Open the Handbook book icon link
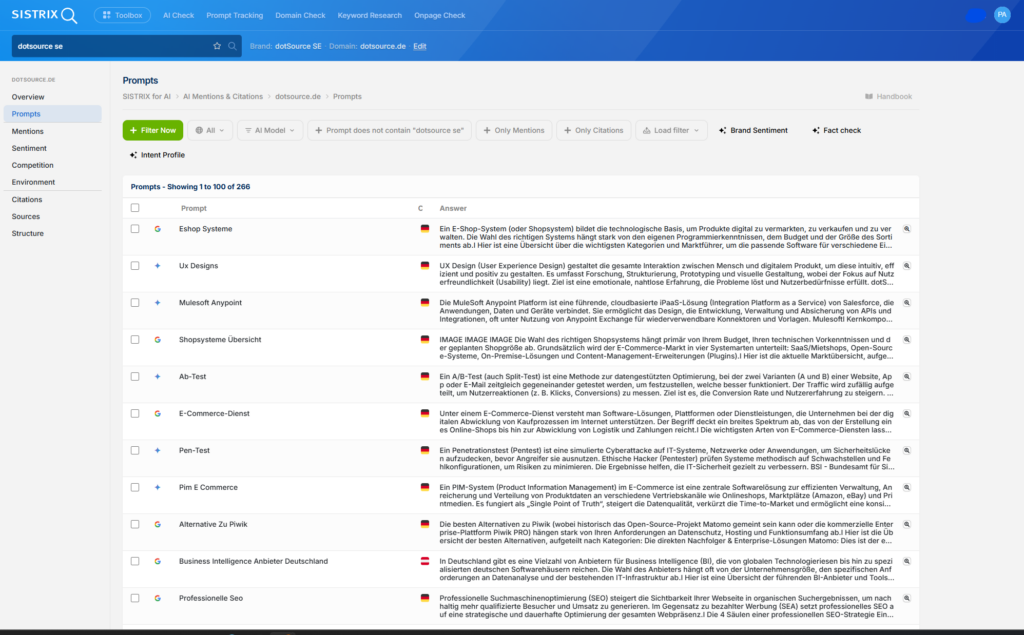This screenshot has height=635, width=1024. (x=869, y=96)
